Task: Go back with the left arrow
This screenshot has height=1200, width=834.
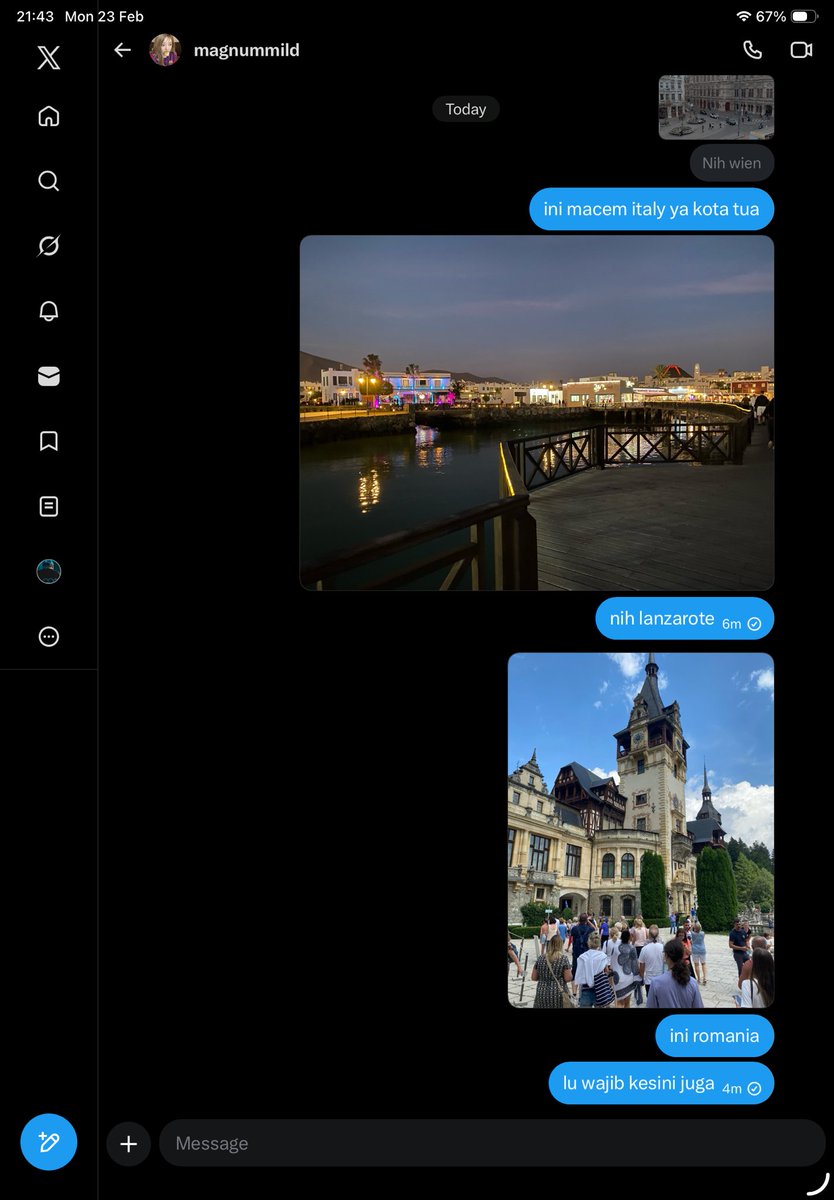Action: click(122, 50)
